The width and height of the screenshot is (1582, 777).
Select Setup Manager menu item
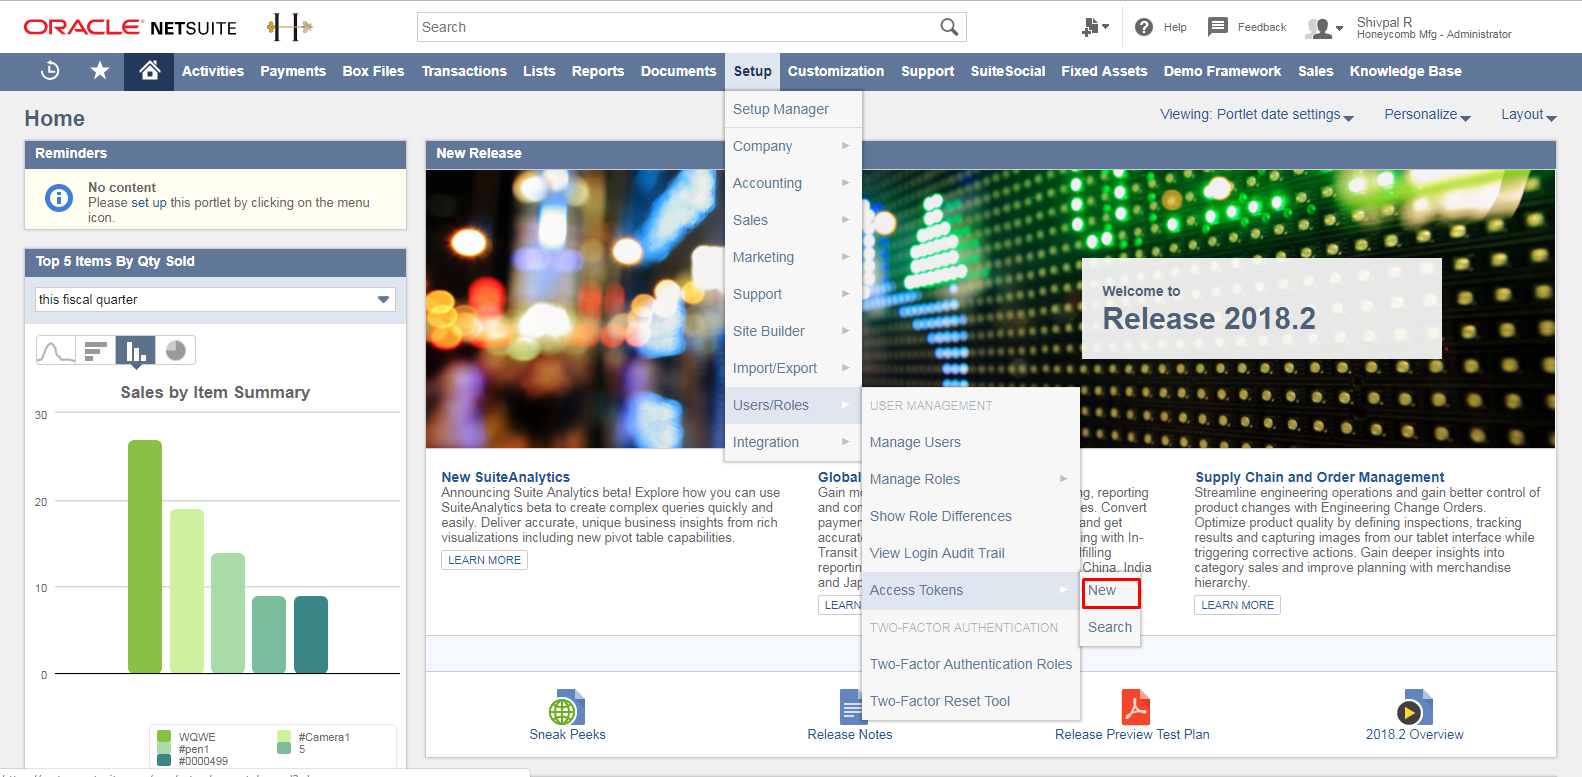pyautogui.click(x=792, y=109)
